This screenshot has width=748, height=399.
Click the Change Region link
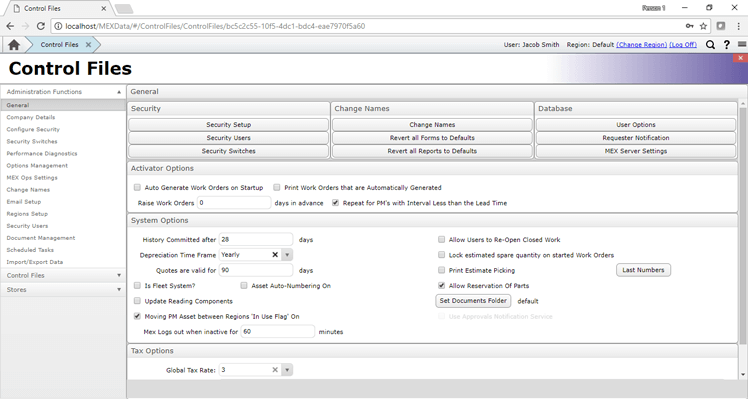(x=642, y=44)
